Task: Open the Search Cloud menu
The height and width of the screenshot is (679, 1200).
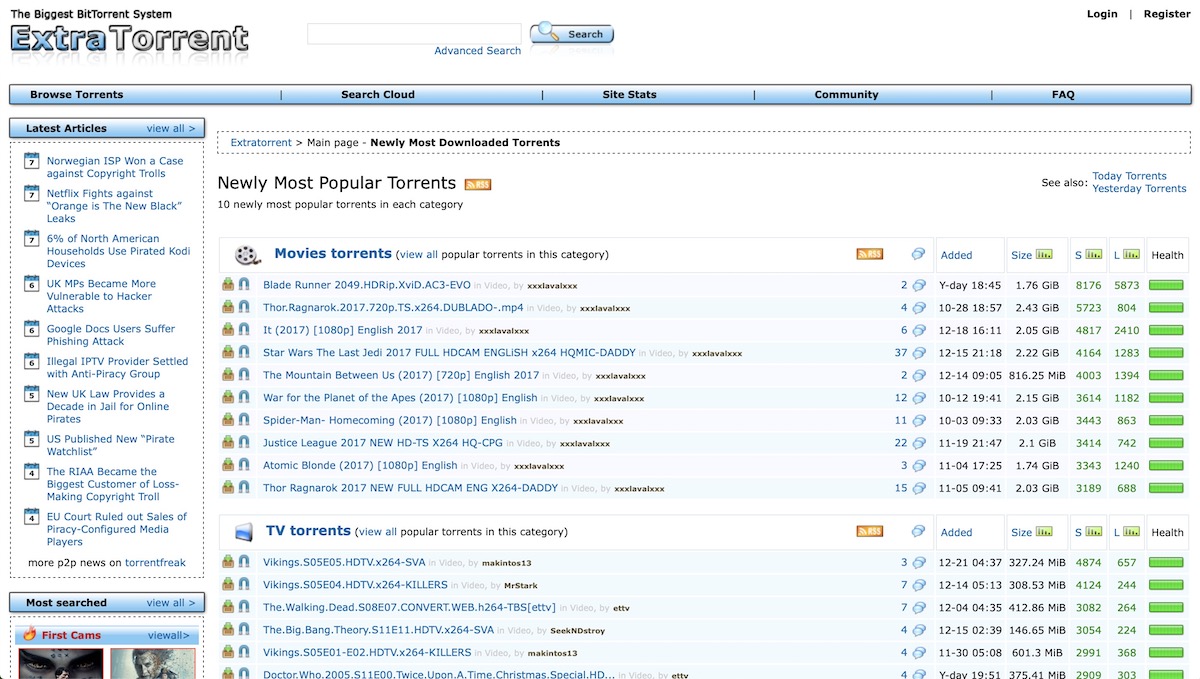Action: [x=377, y=94]
